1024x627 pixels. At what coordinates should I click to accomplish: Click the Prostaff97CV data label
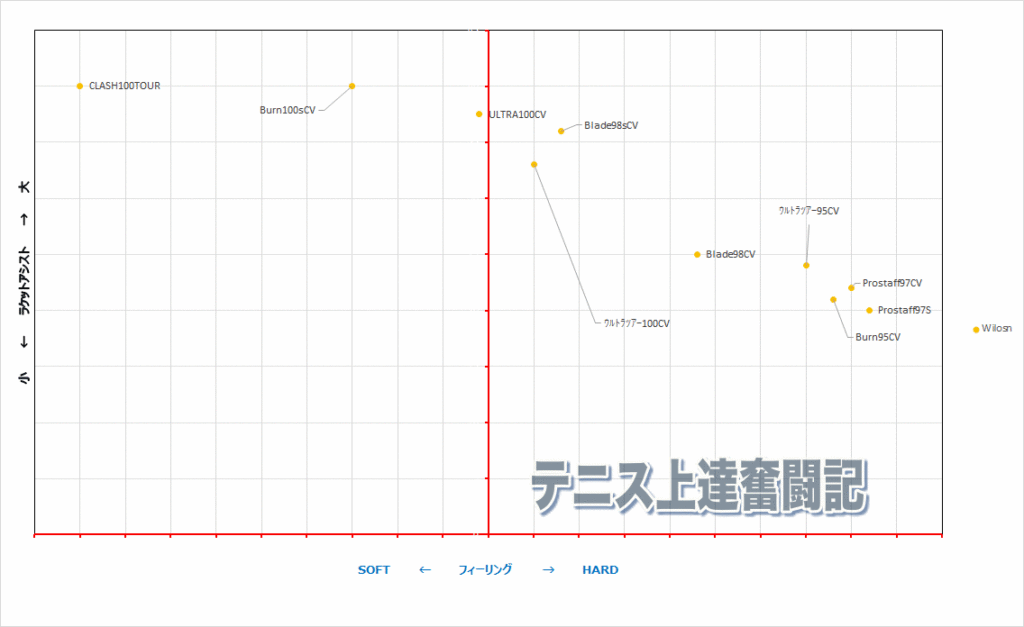[x=892, y=283]
